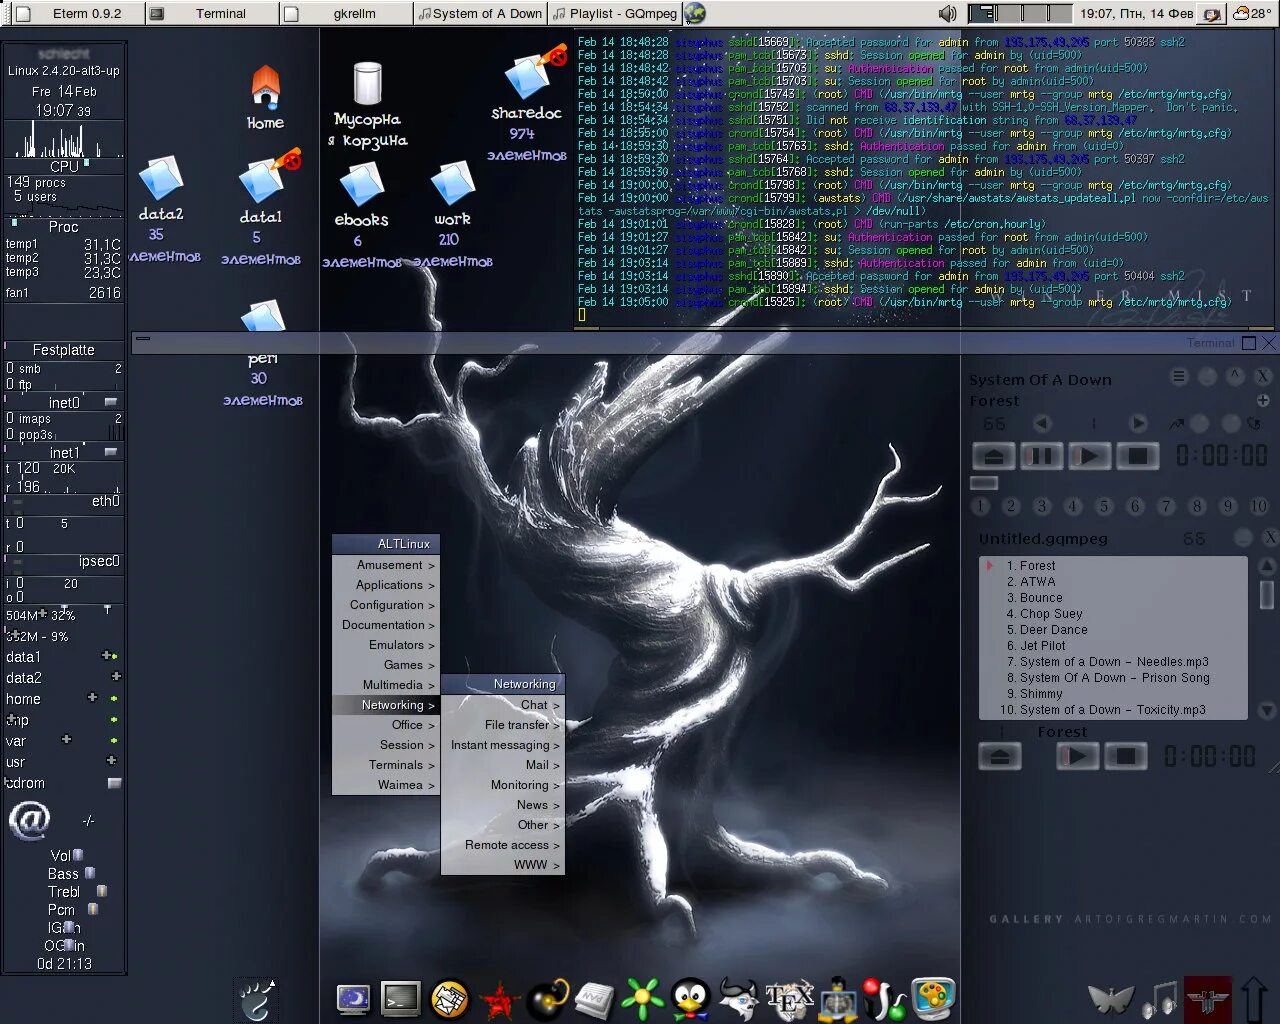Open the Terminals menu entry
The width and height of the screenshot is (1280, 1024).
(x=386, y=765)
